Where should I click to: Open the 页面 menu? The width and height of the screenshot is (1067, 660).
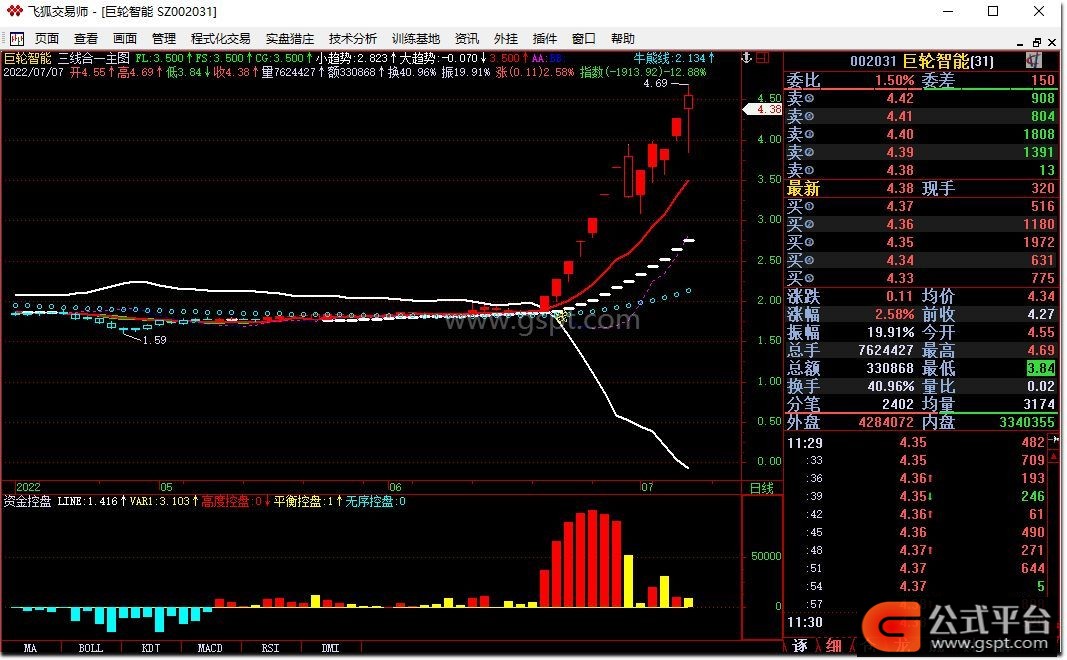point(47,39)
